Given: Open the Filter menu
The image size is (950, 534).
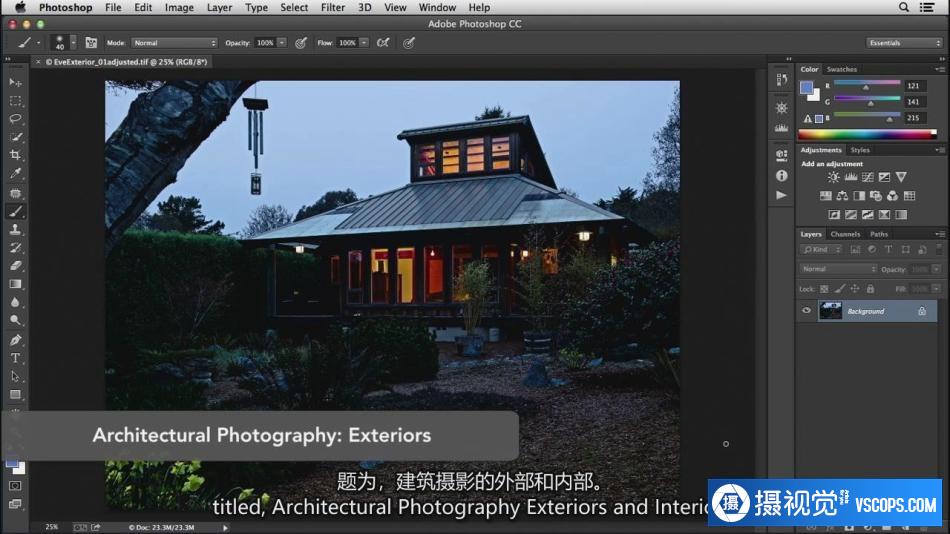Looking at the screenshot, I should point(333,7).
